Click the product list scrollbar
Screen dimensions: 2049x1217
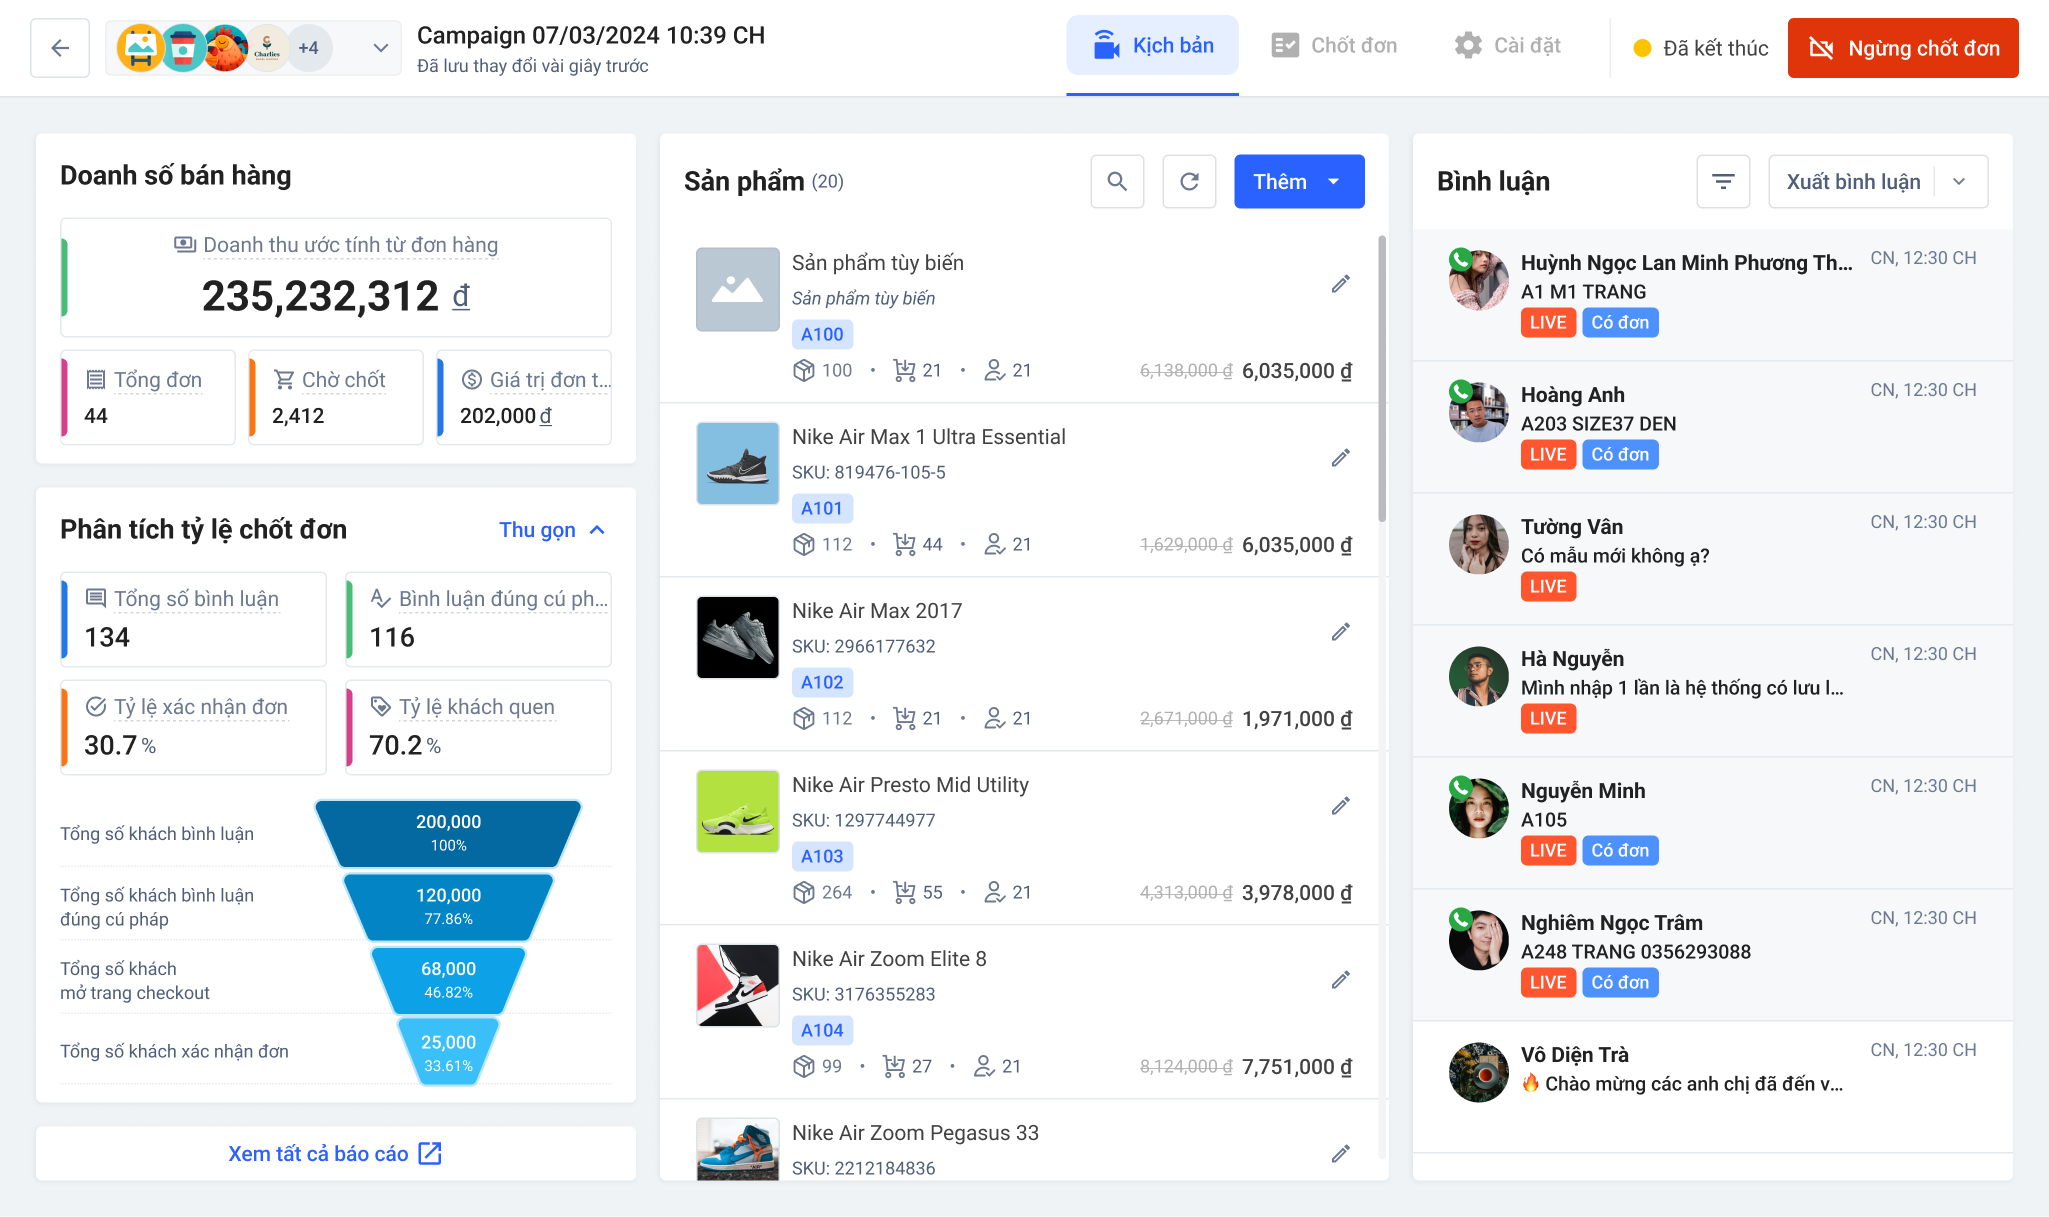click(1382, 378)
